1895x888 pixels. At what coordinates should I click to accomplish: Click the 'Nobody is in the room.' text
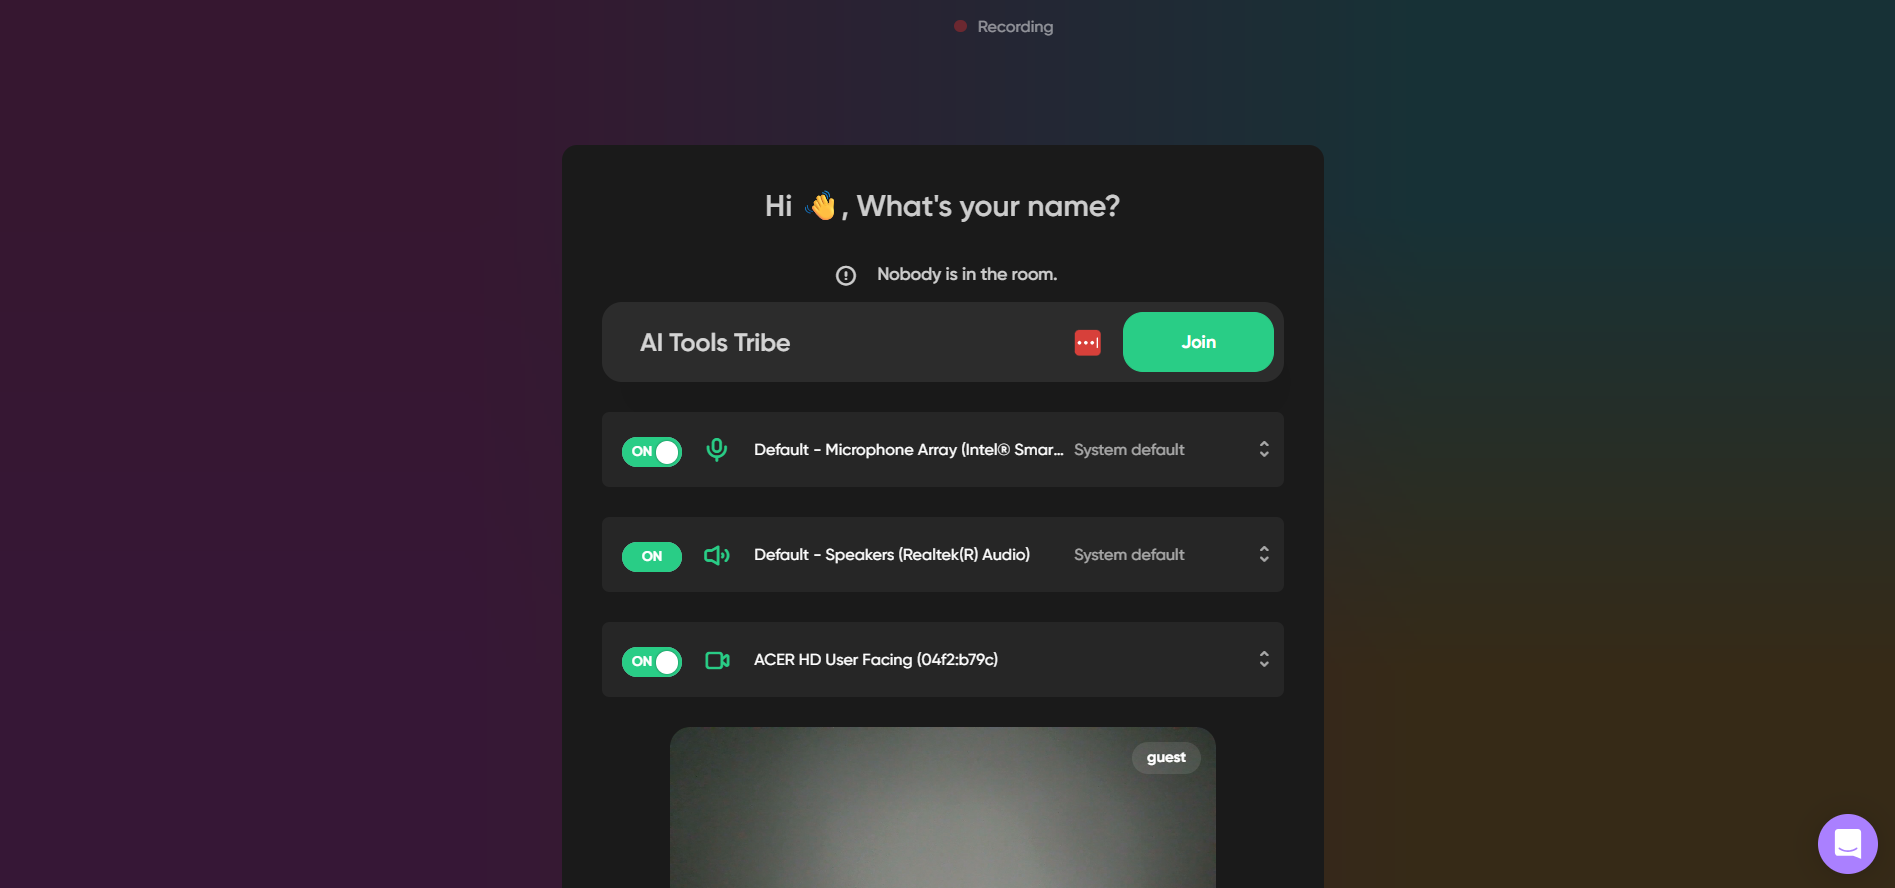coord(967,274)
